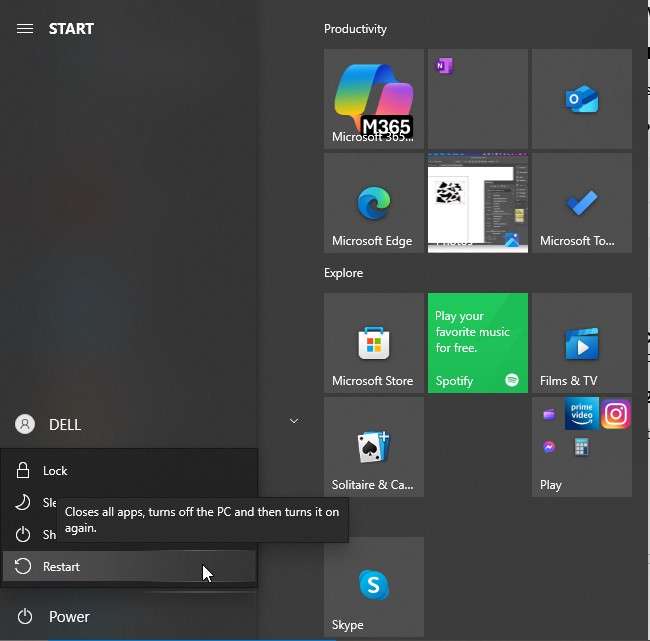The height and width of the screenshot is (641, 650).
Task: Open the Photos live tile
Action: click(478, 203)
